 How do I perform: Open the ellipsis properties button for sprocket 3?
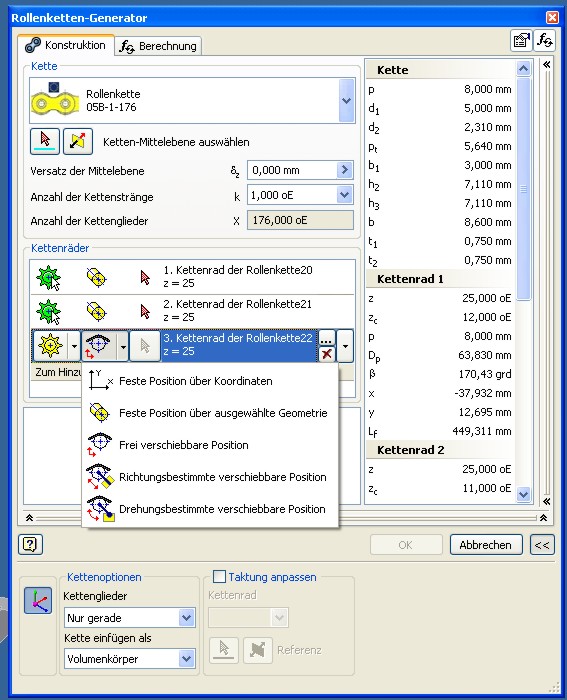[327, 338]
